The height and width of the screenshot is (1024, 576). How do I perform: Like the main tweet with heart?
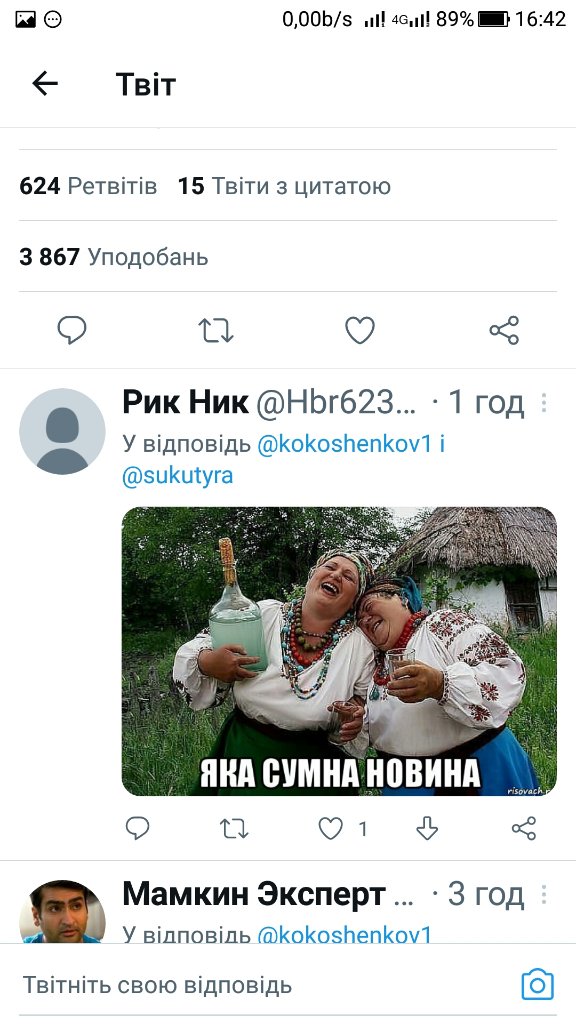point(360,330)
